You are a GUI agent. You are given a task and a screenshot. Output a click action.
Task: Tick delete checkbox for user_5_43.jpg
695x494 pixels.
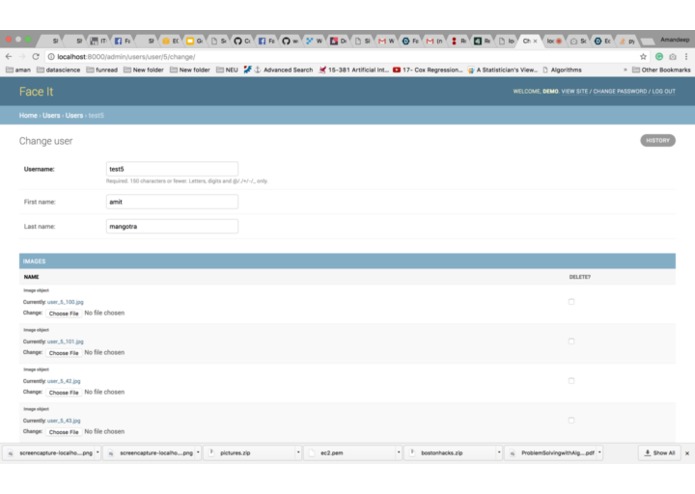(x=571, y=420)
